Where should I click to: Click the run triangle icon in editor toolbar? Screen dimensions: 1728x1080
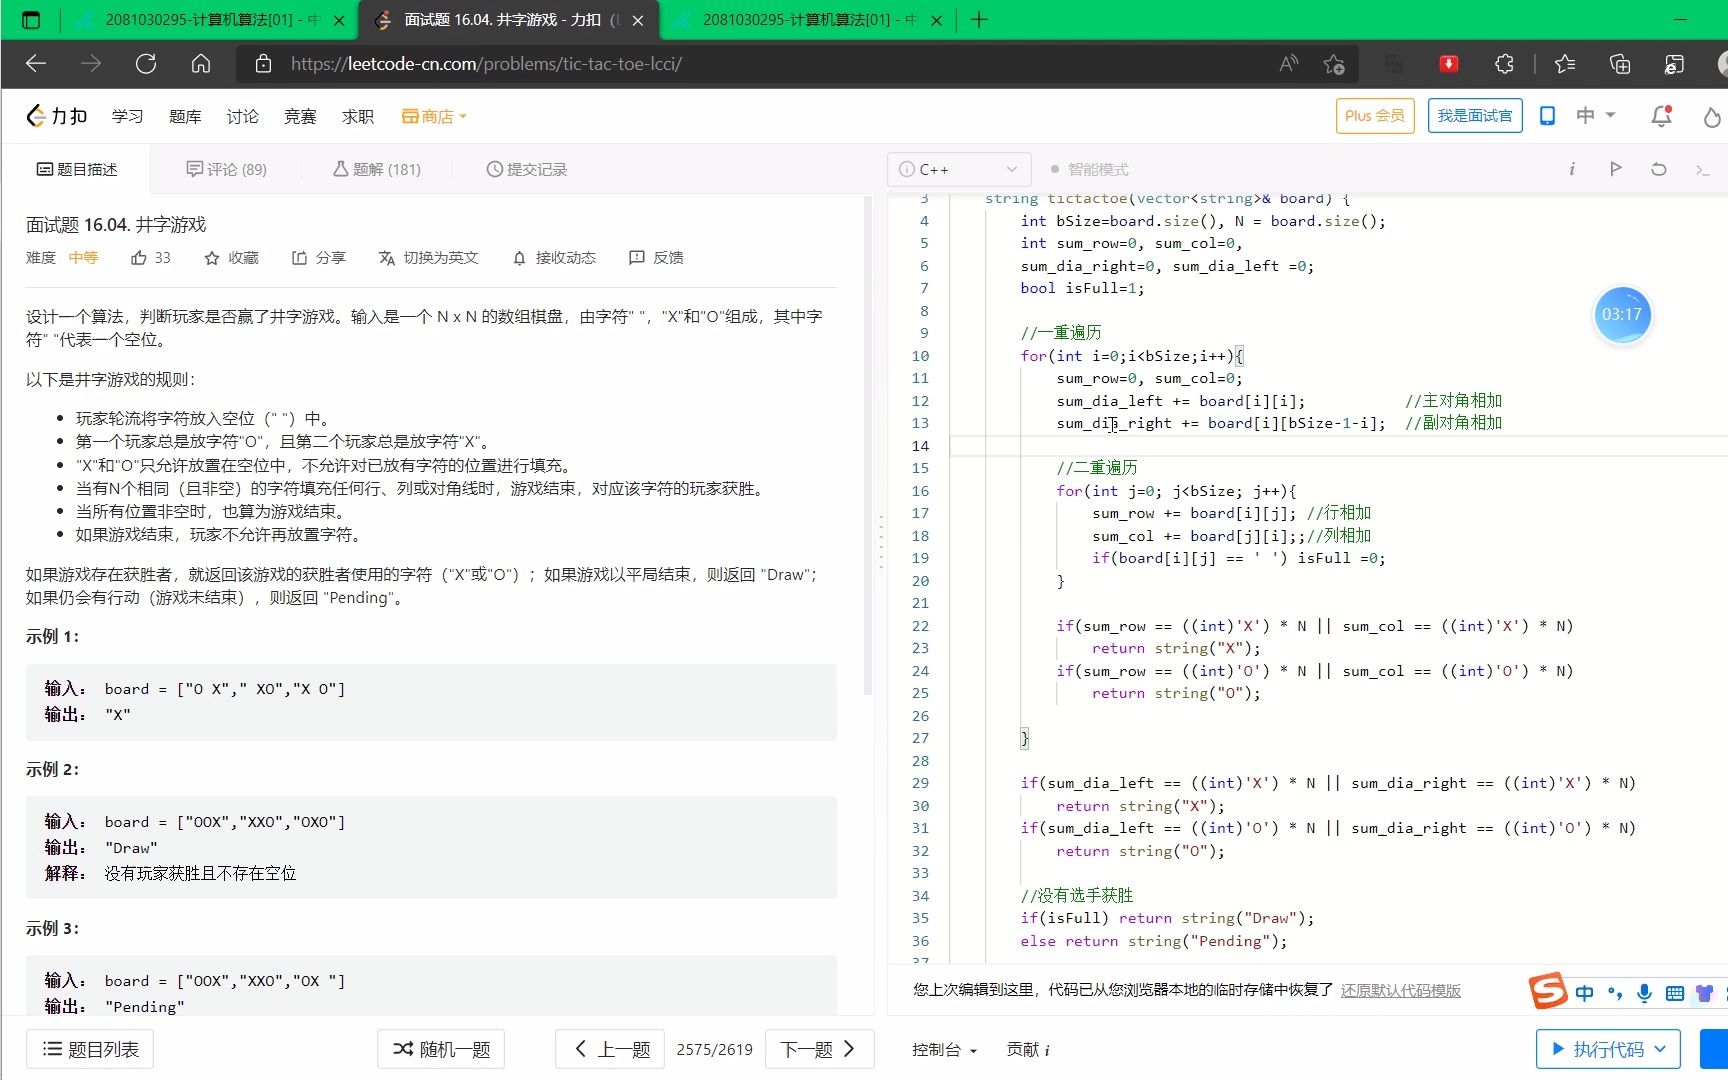[1615, 169]
